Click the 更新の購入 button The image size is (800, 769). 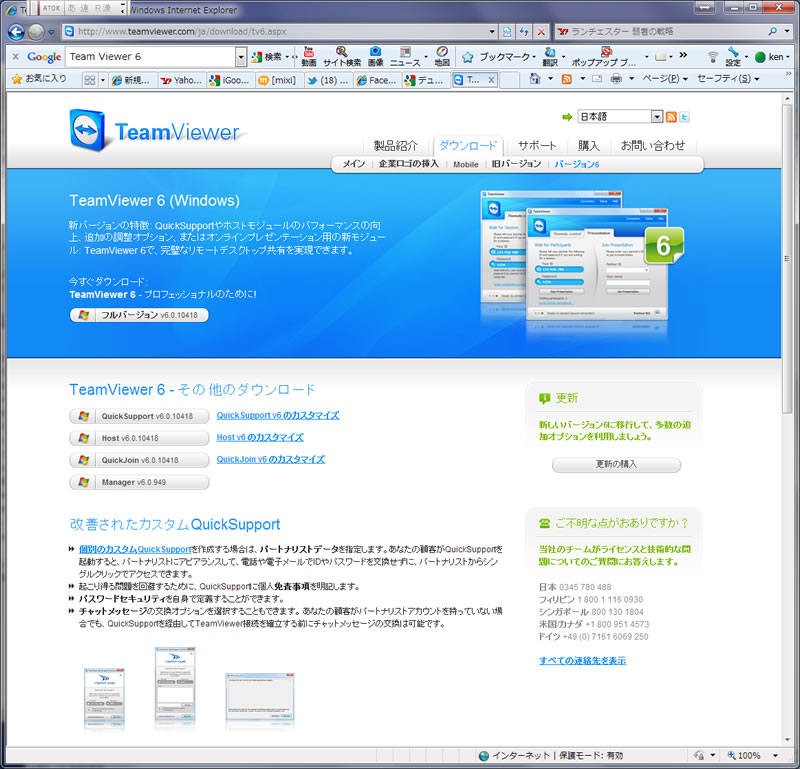coord(616,464)
